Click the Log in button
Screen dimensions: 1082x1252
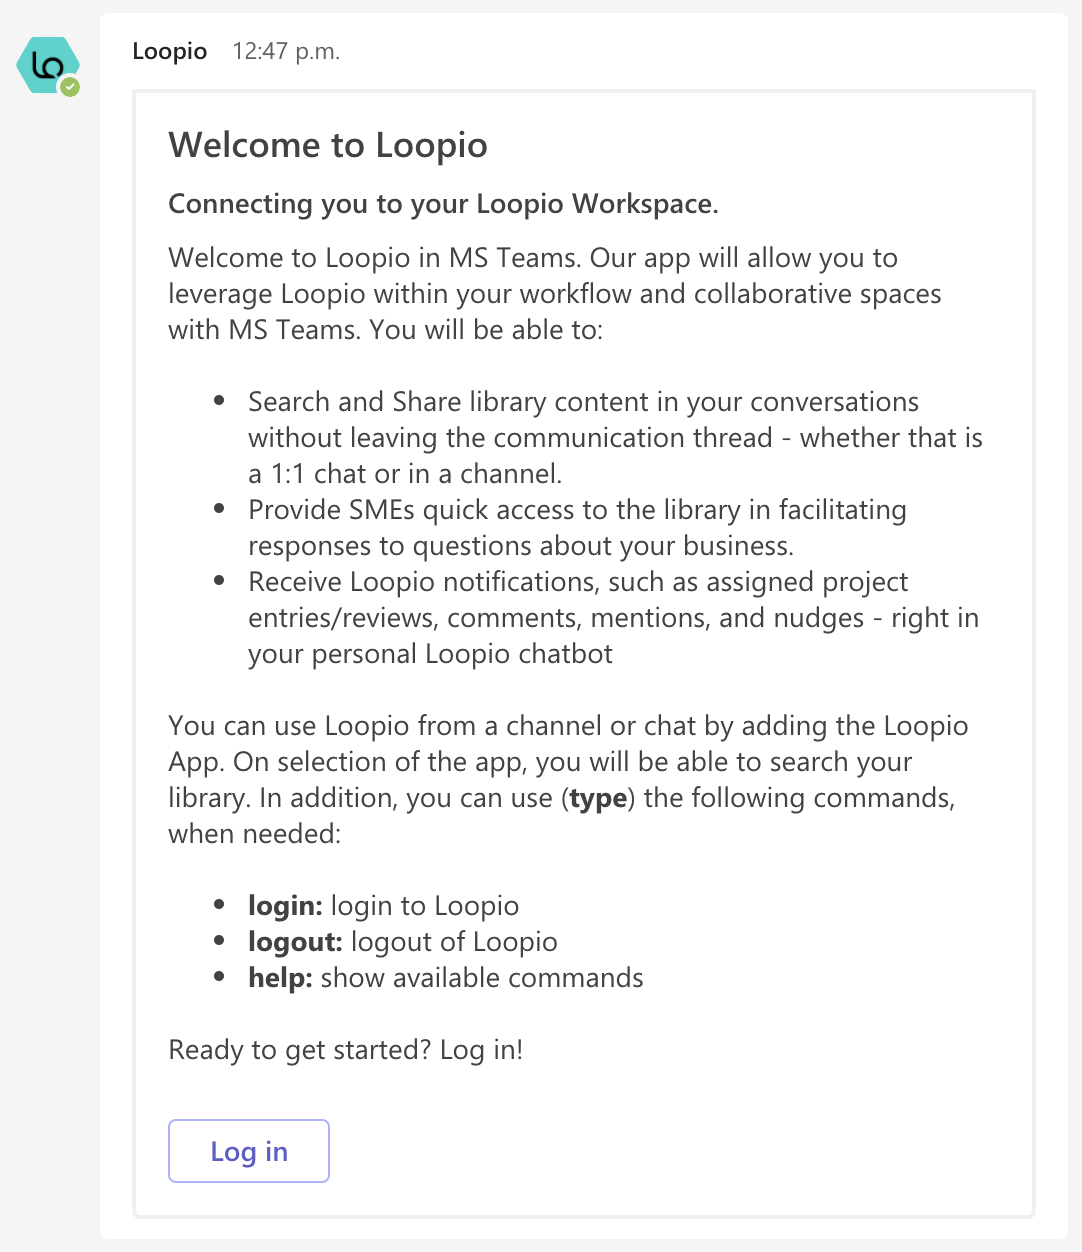point(248,1151)
